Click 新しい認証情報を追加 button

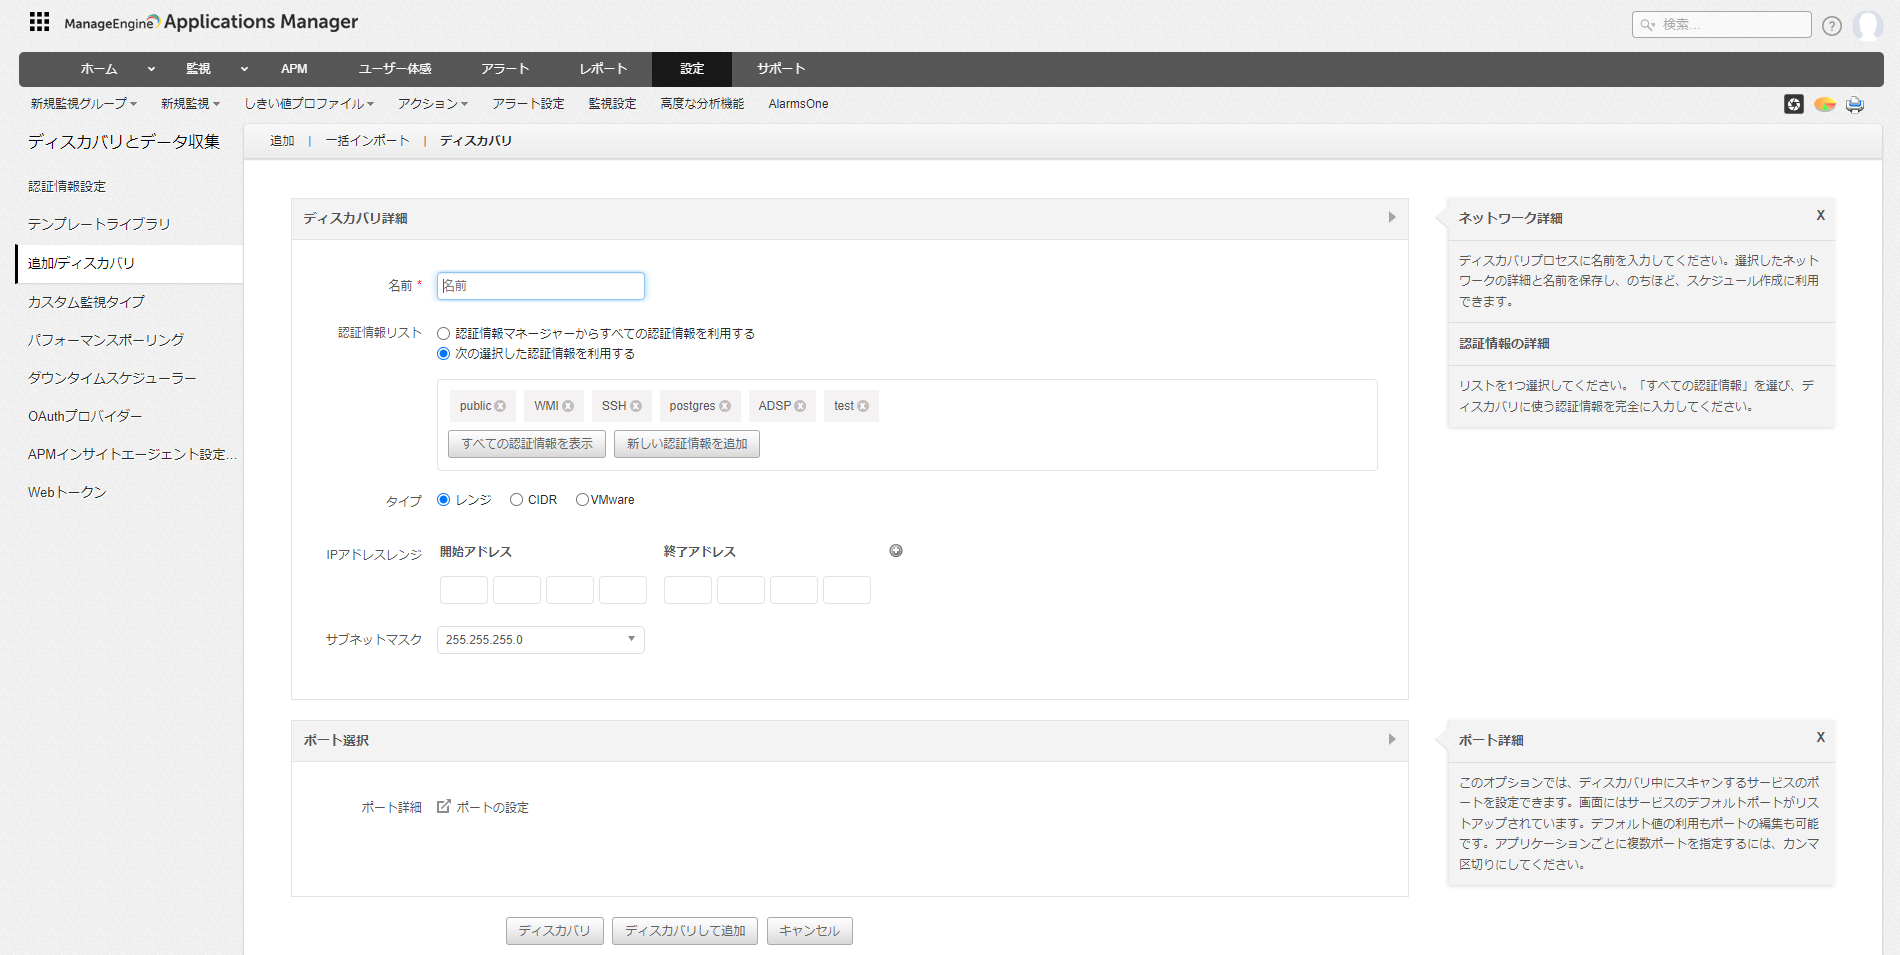click(x=687, y=444)
